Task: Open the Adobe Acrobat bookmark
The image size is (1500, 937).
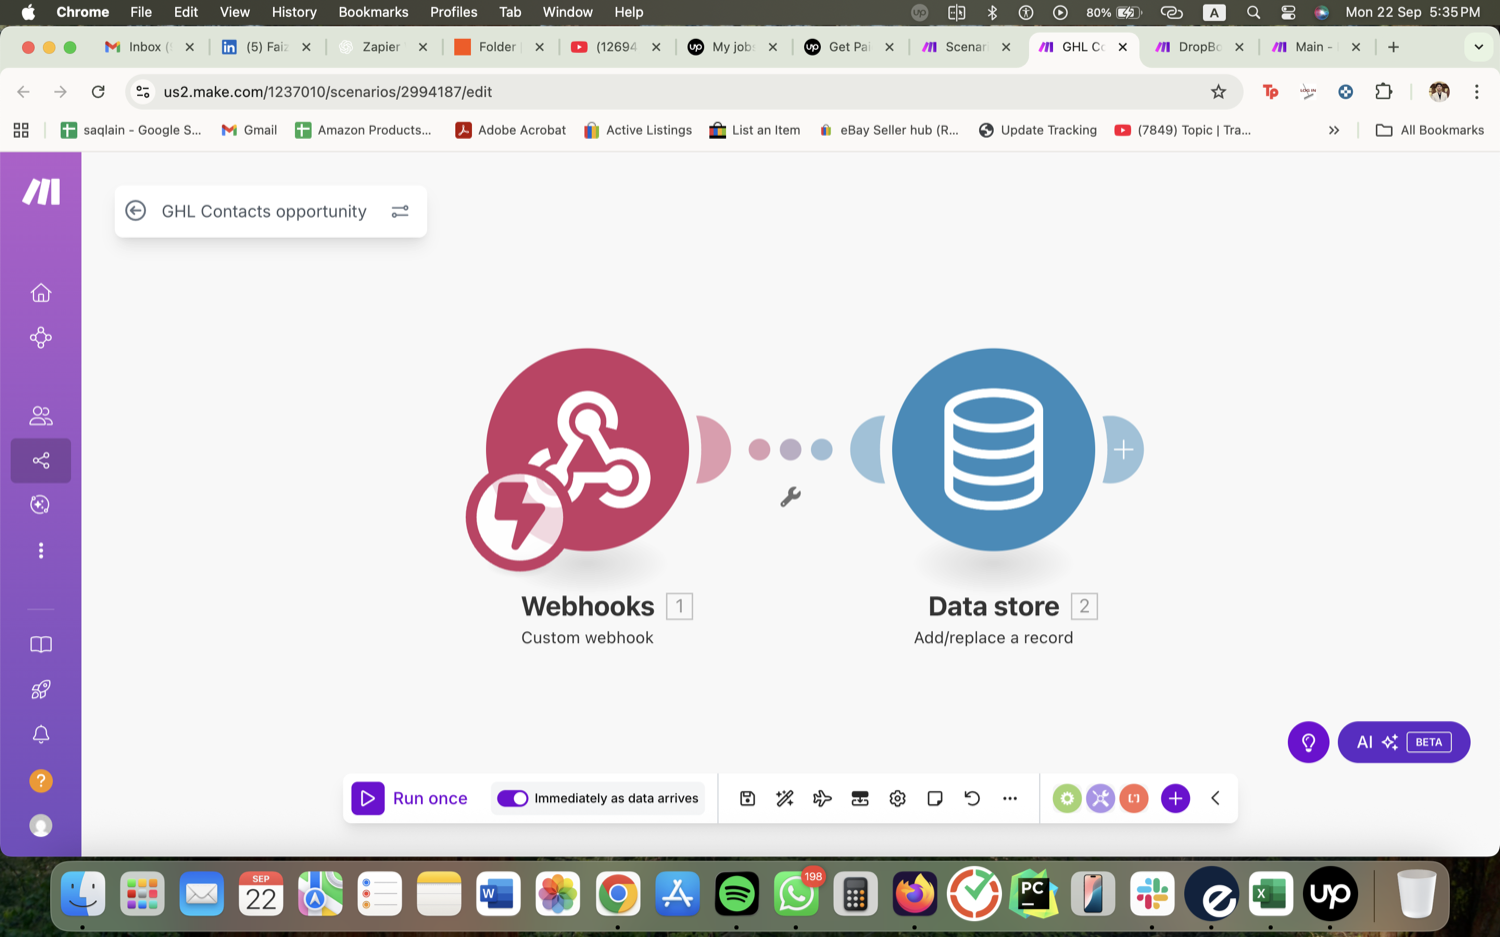Action: [511, 130]
